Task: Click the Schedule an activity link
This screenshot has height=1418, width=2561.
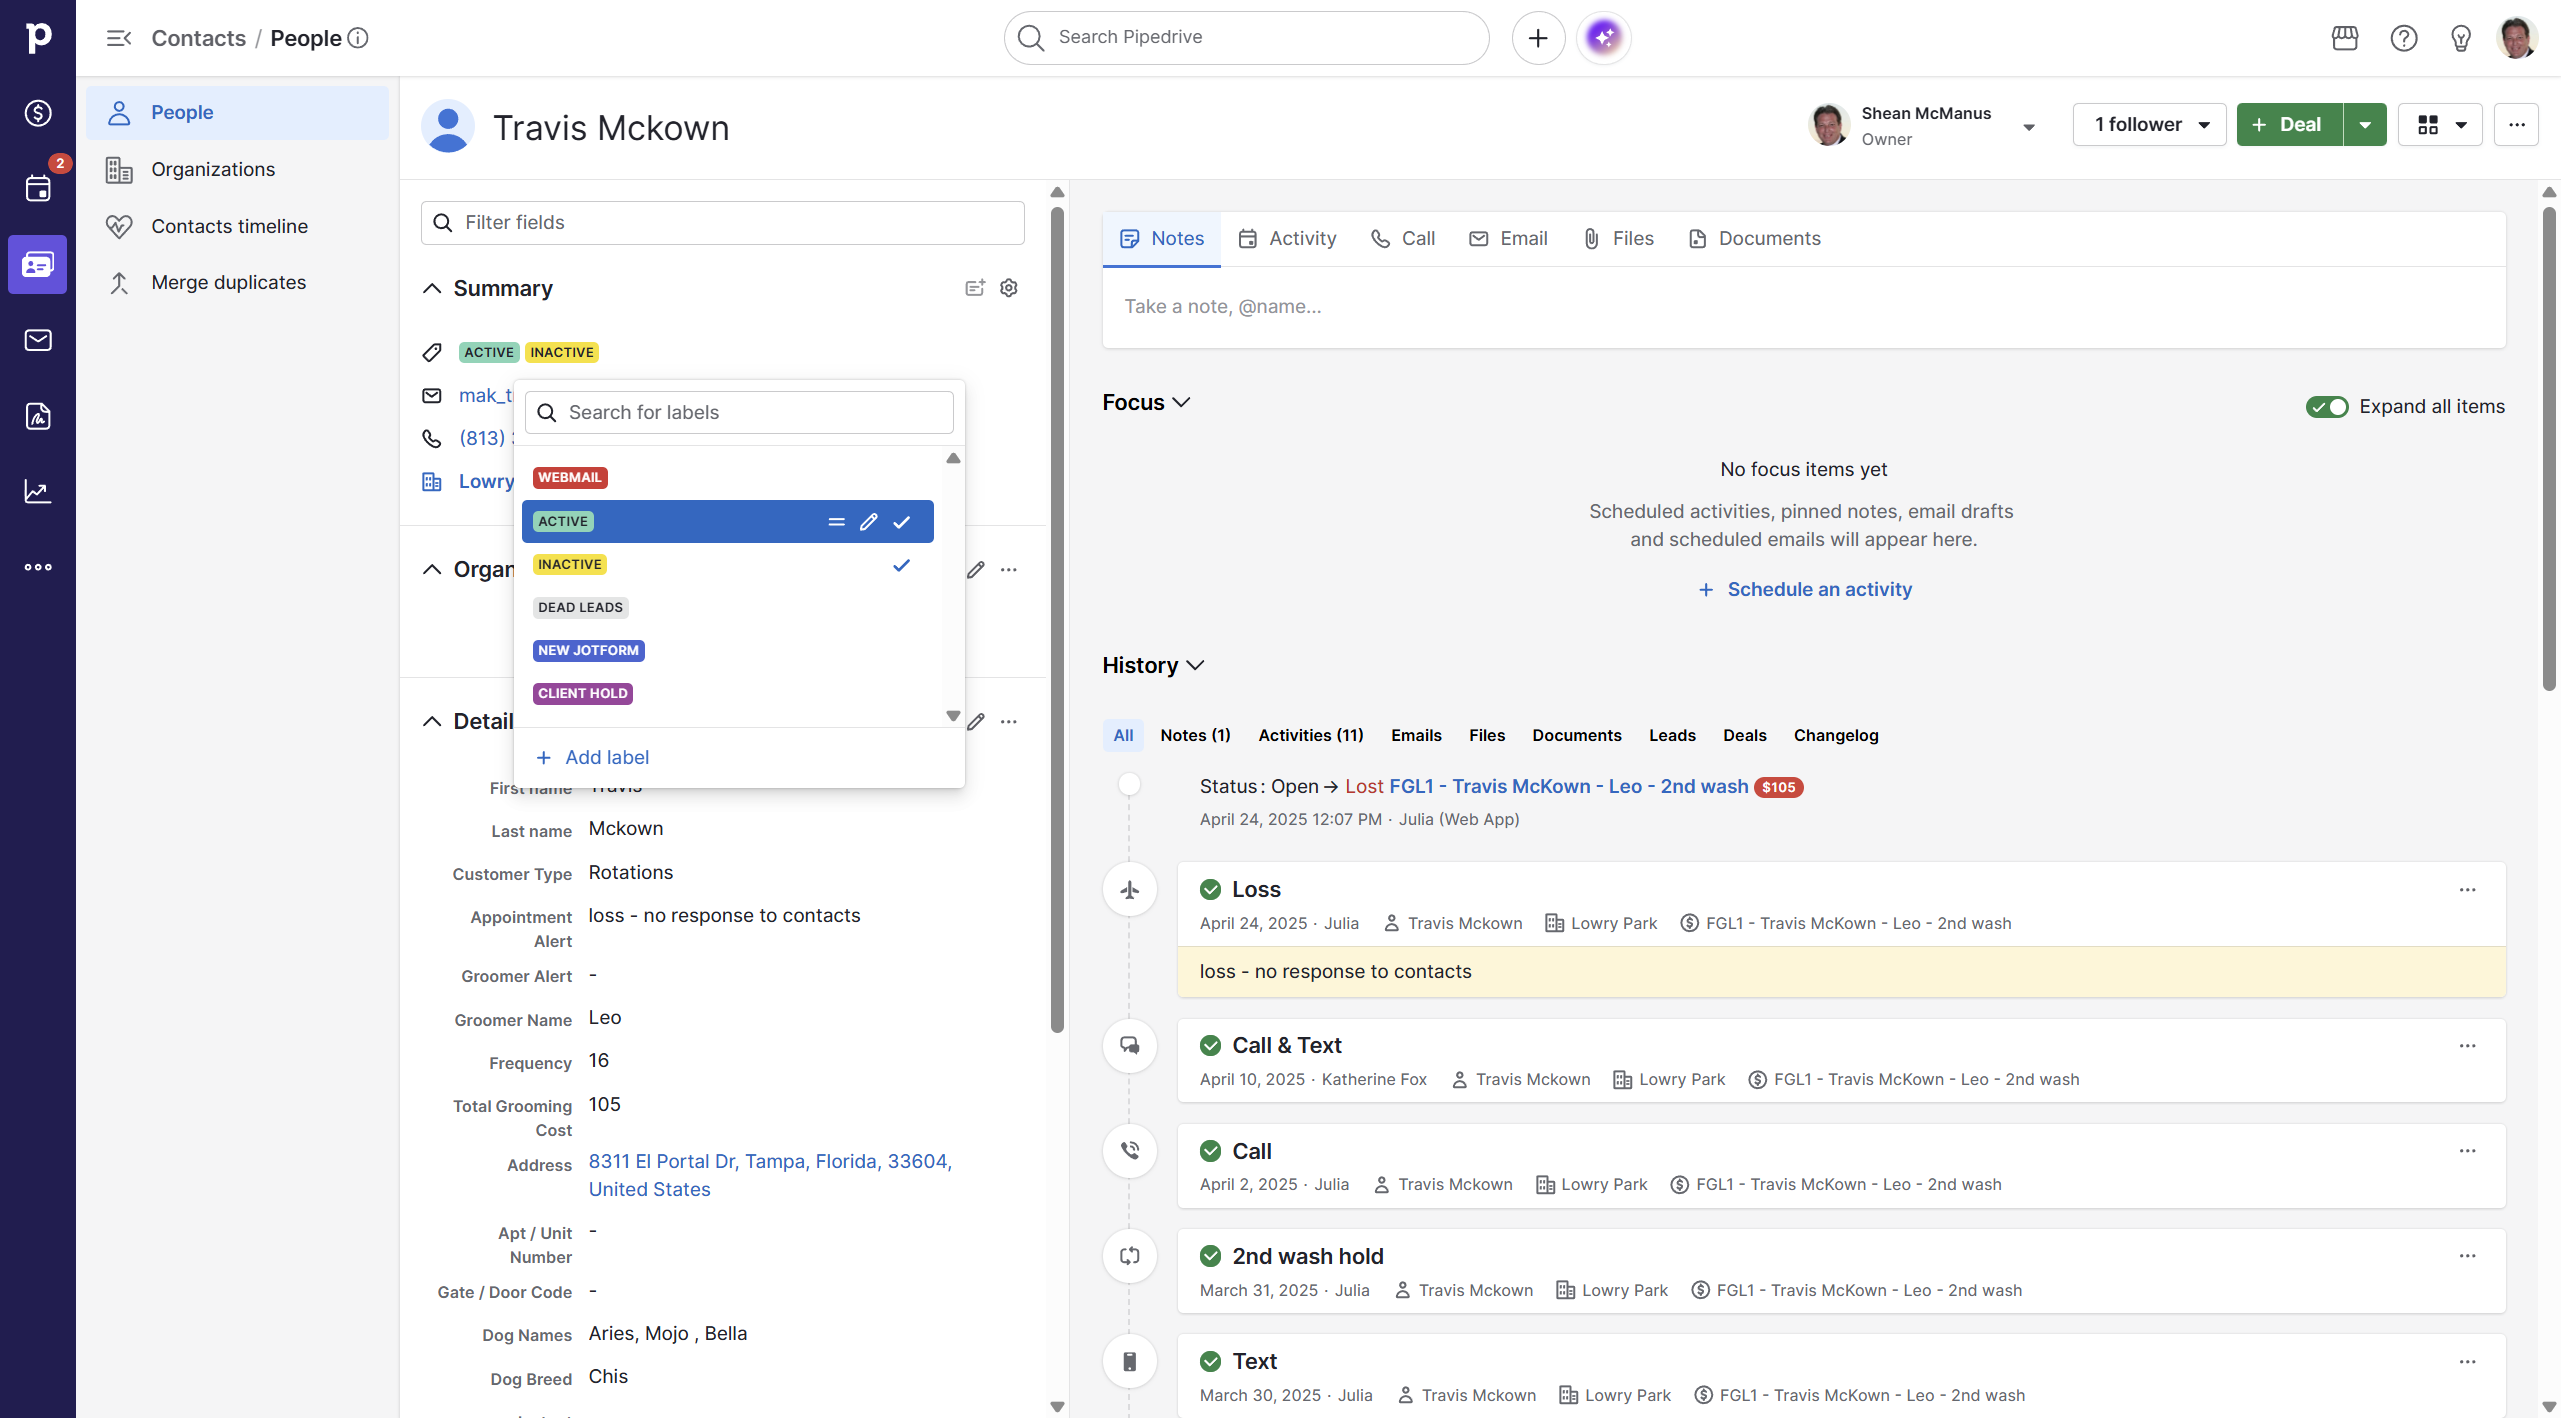Action: tap(1818, 590)
